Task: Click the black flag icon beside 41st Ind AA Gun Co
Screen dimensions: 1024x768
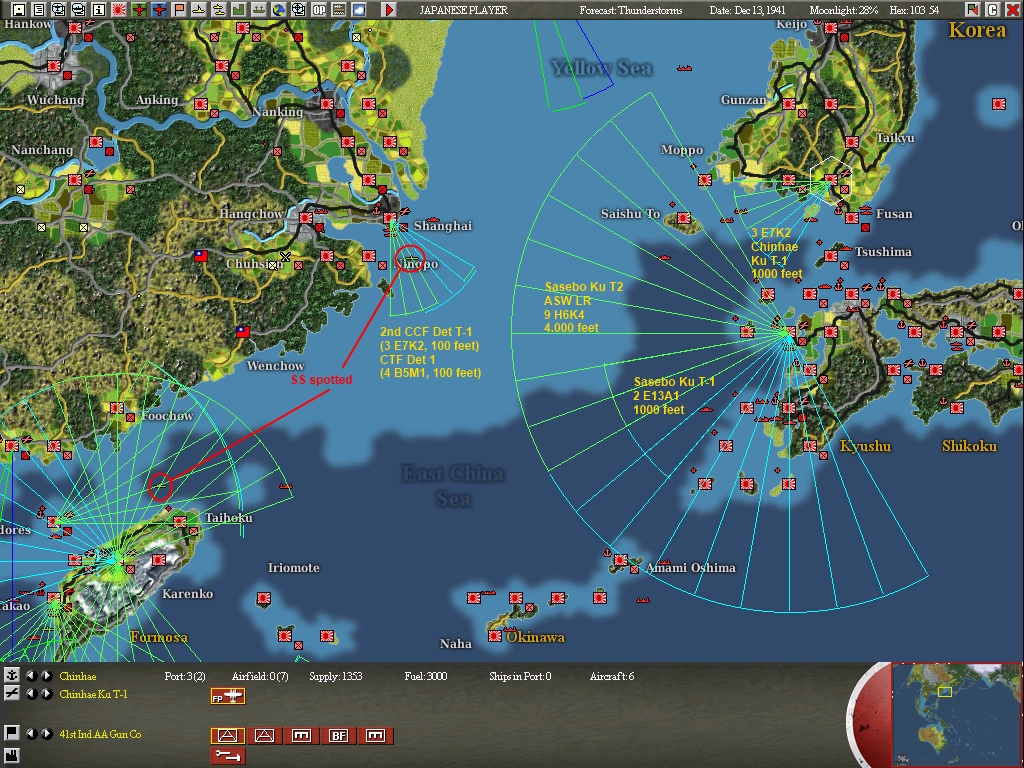Action: pyautogui.click(x=11, y=733)
